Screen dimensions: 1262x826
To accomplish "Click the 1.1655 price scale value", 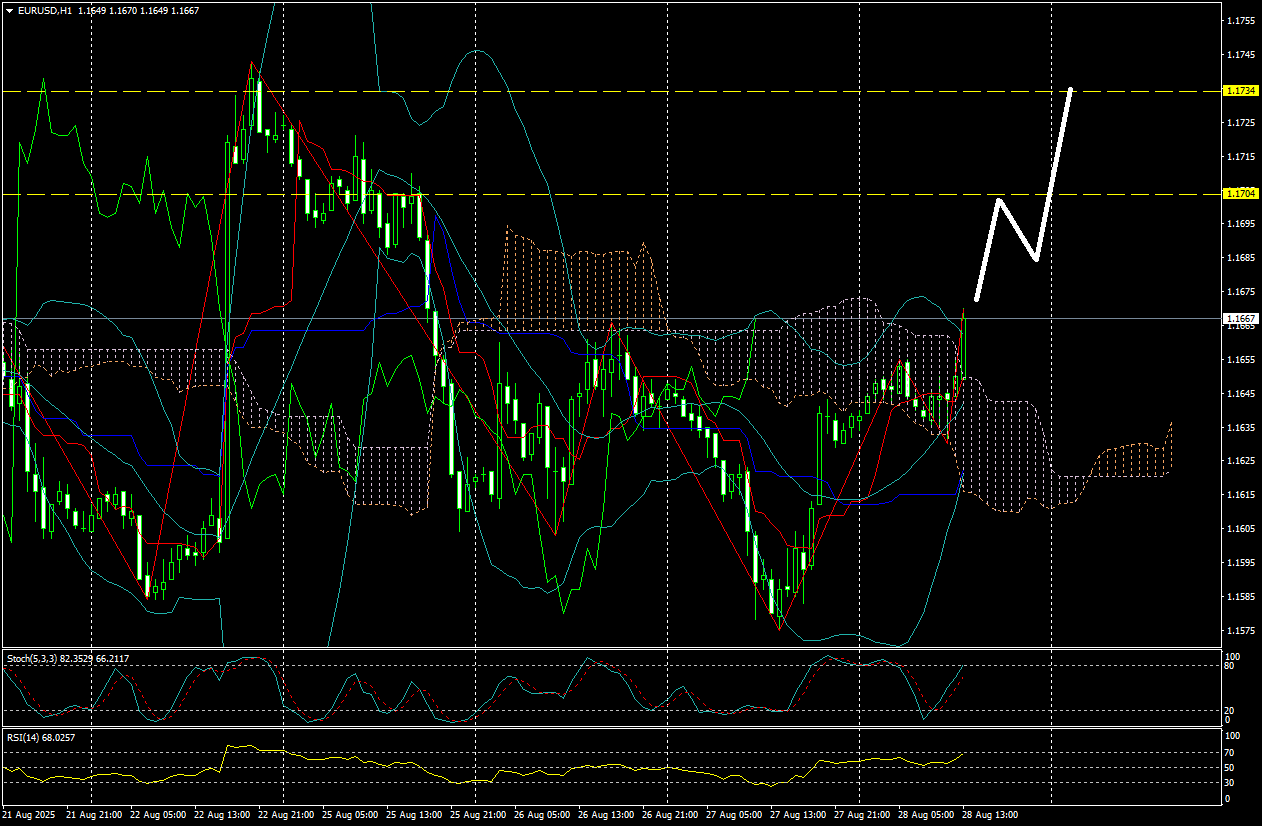I will (x=1240, y=360).
